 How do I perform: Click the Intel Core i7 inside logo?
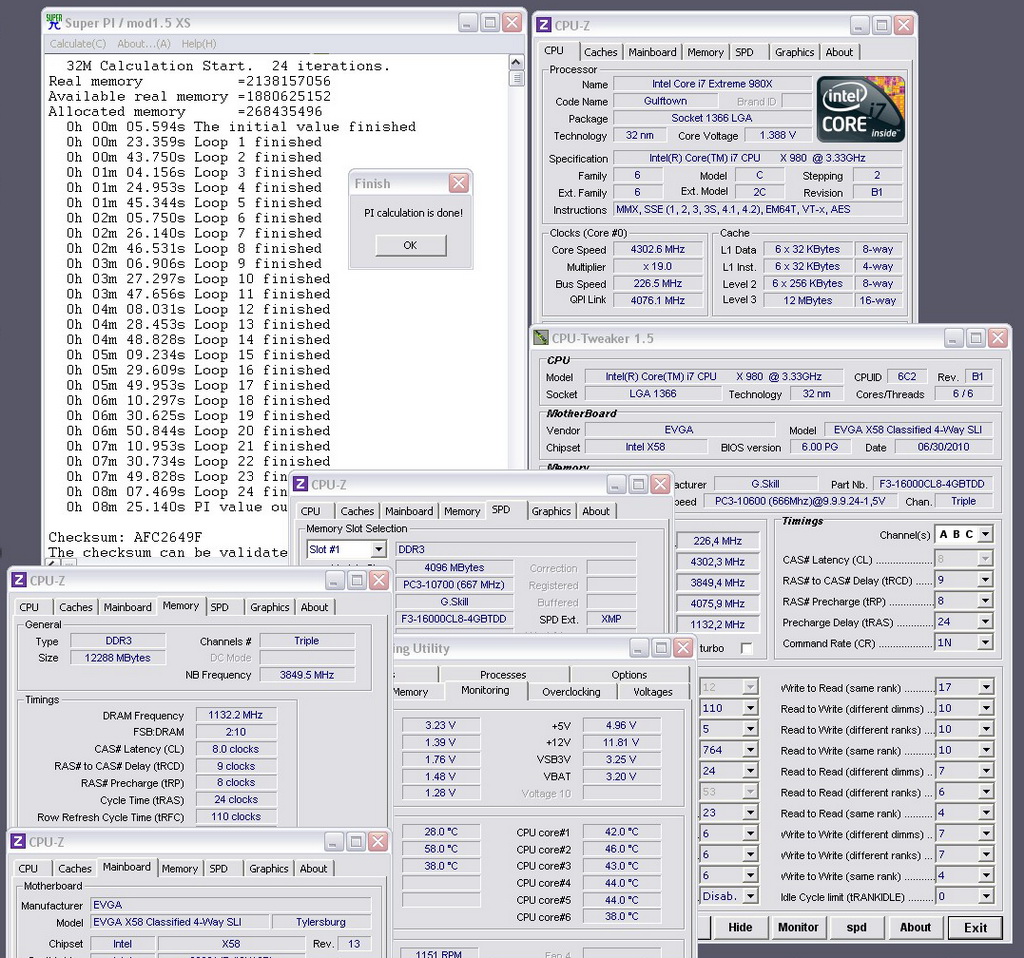click(861, 109)
